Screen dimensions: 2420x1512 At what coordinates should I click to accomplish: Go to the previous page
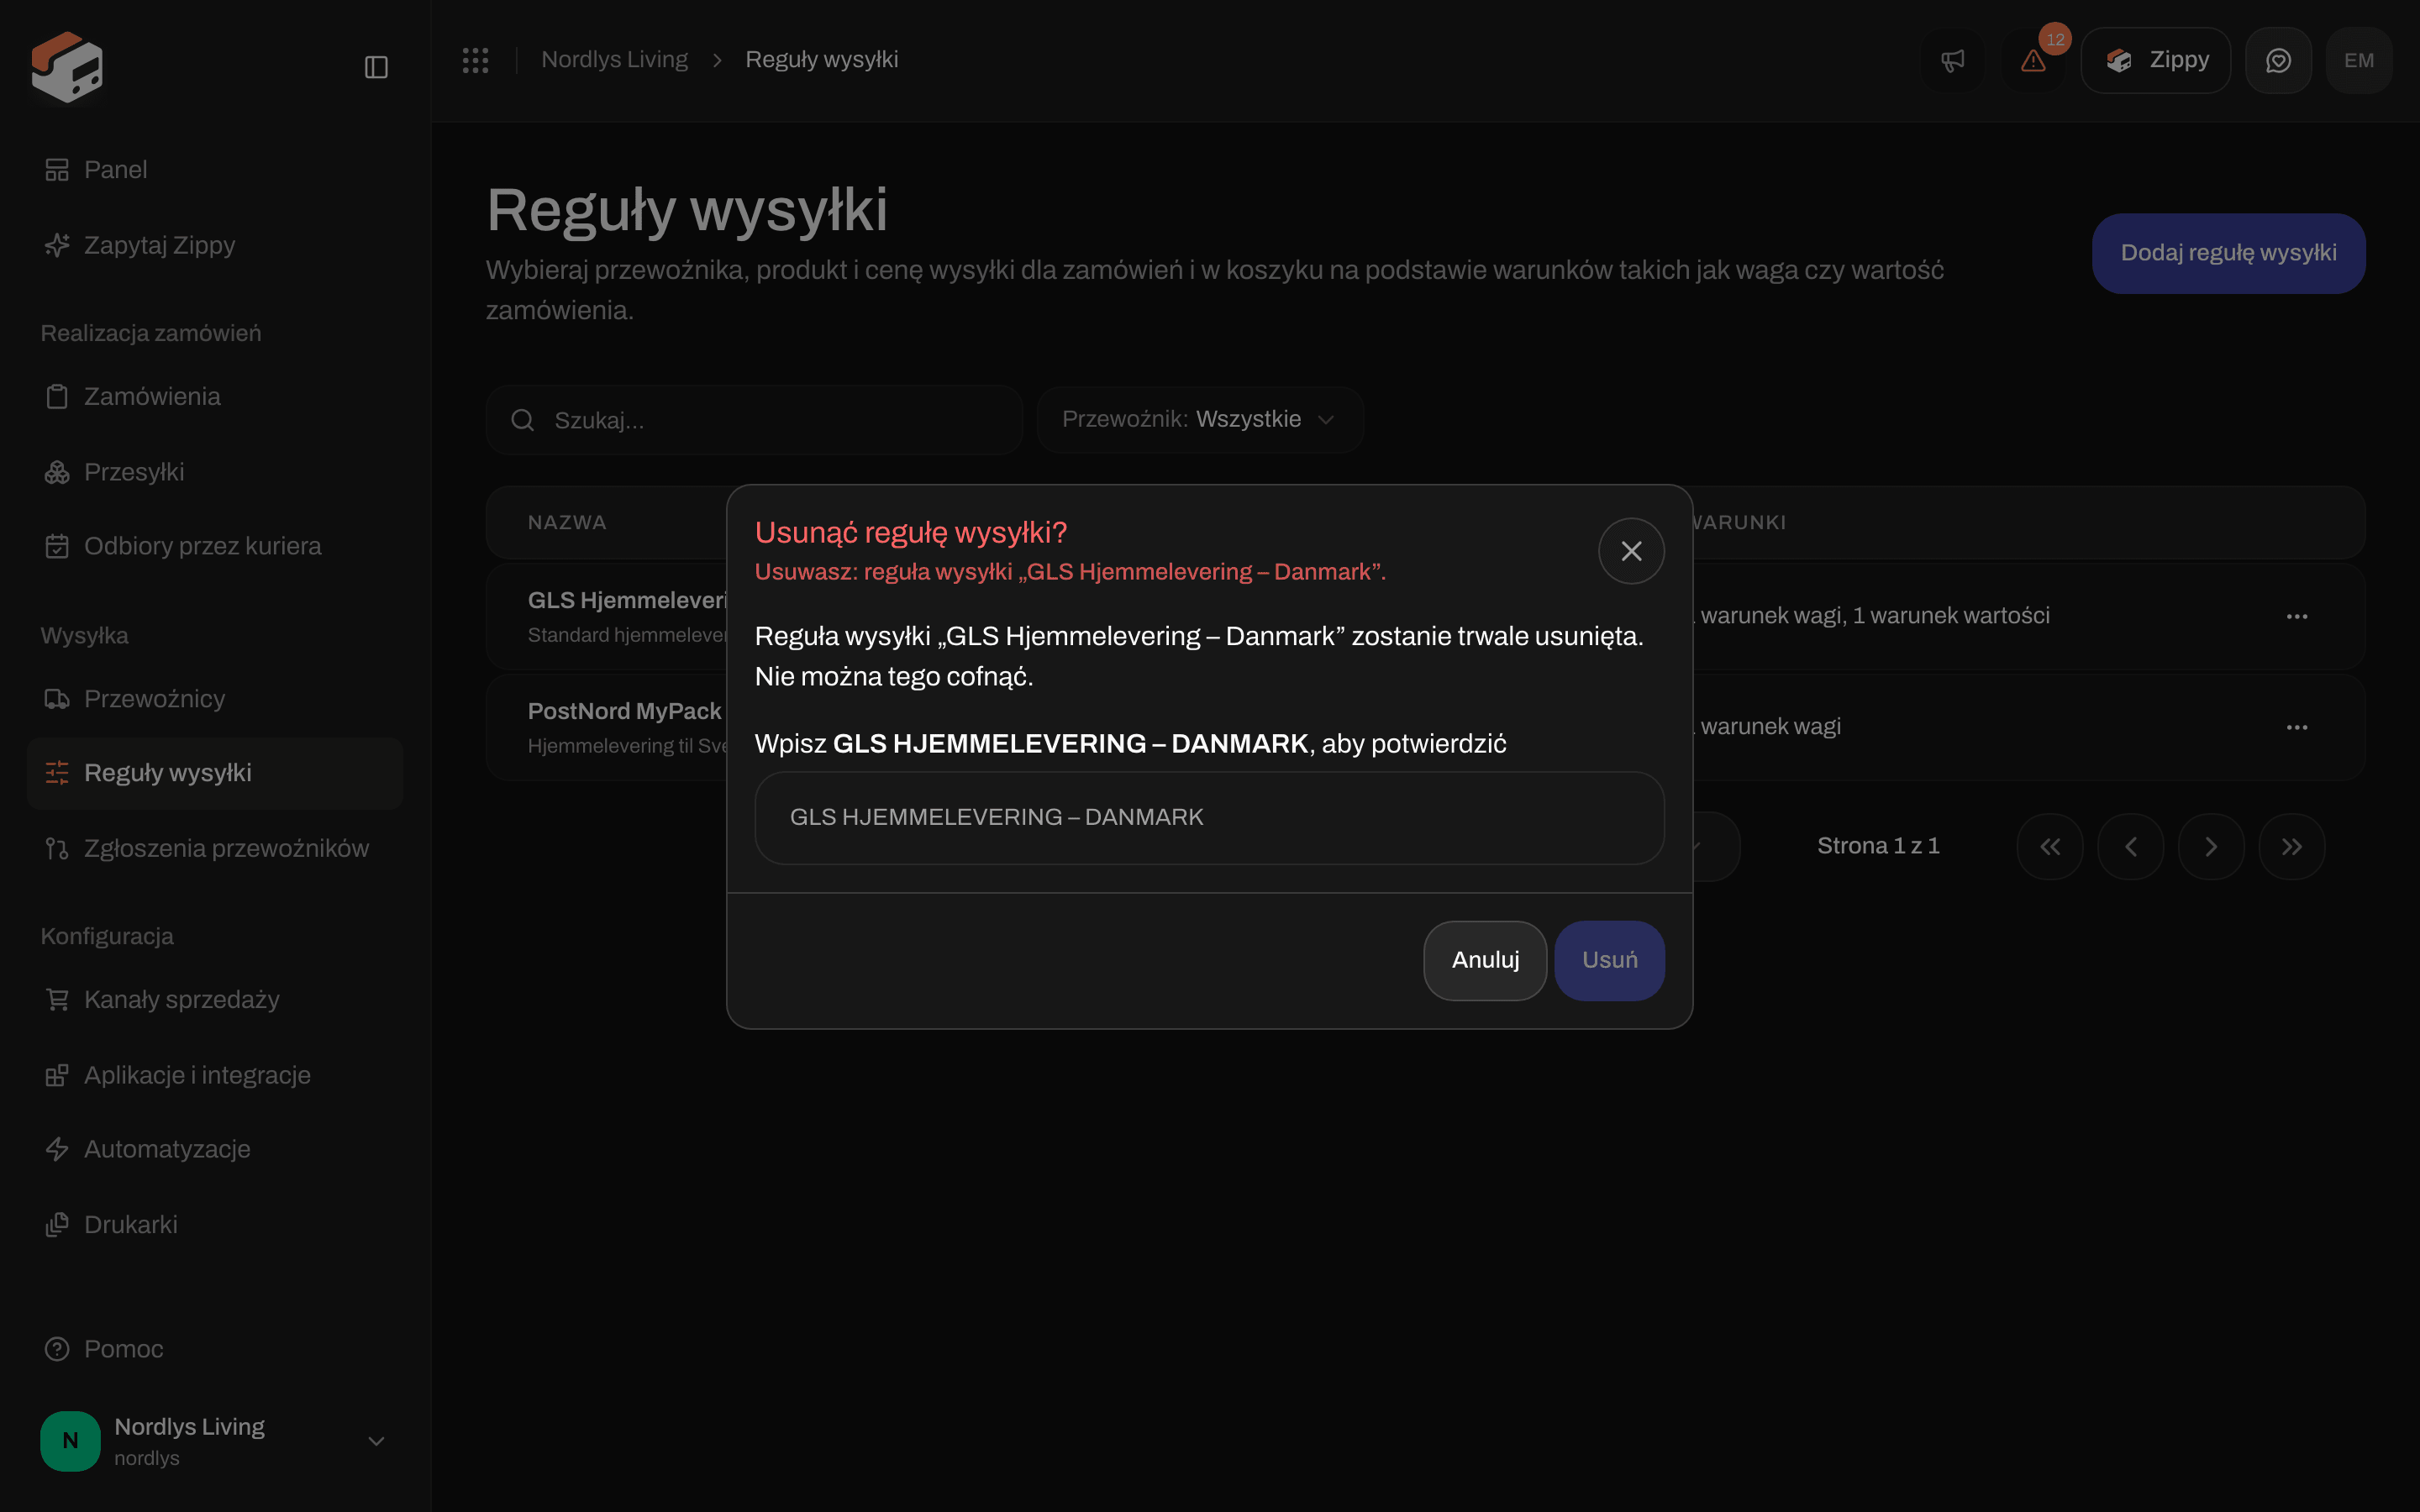(2131, 847)
